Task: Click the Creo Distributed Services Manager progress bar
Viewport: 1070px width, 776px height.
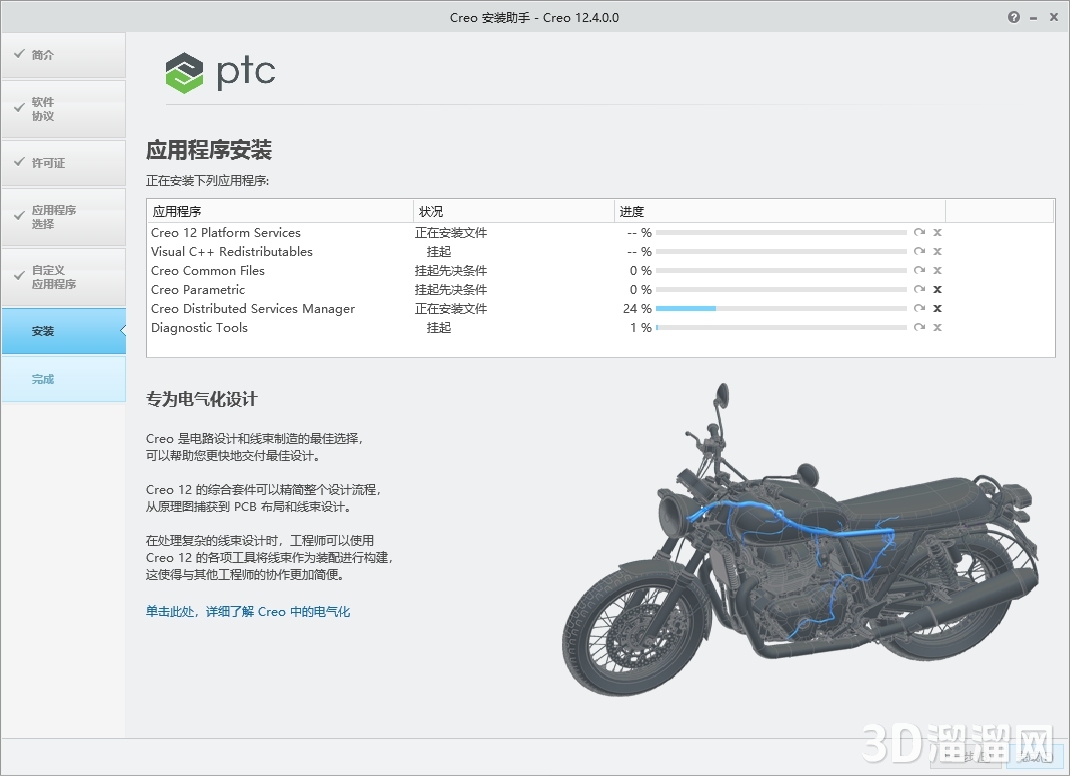Action: point(780,308)
